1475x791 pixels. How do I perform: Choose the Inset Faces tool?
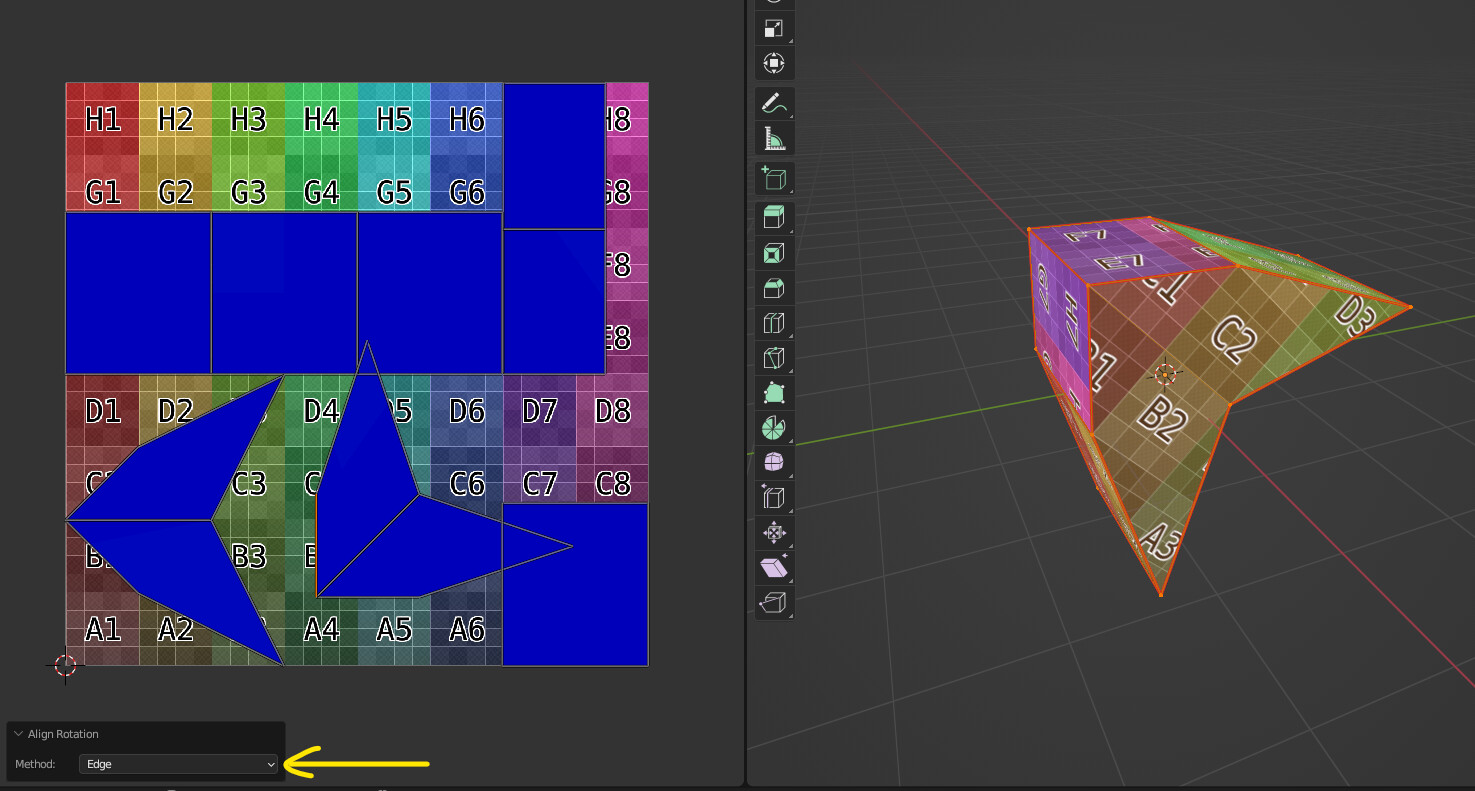tap(774, 253)
